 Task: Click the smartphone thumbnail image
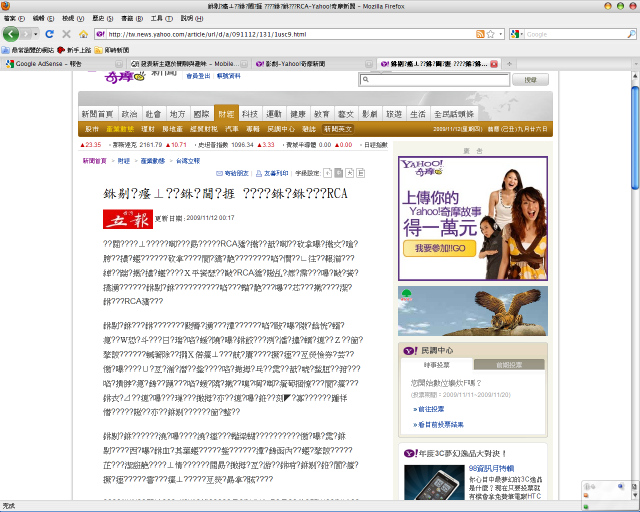434,482
